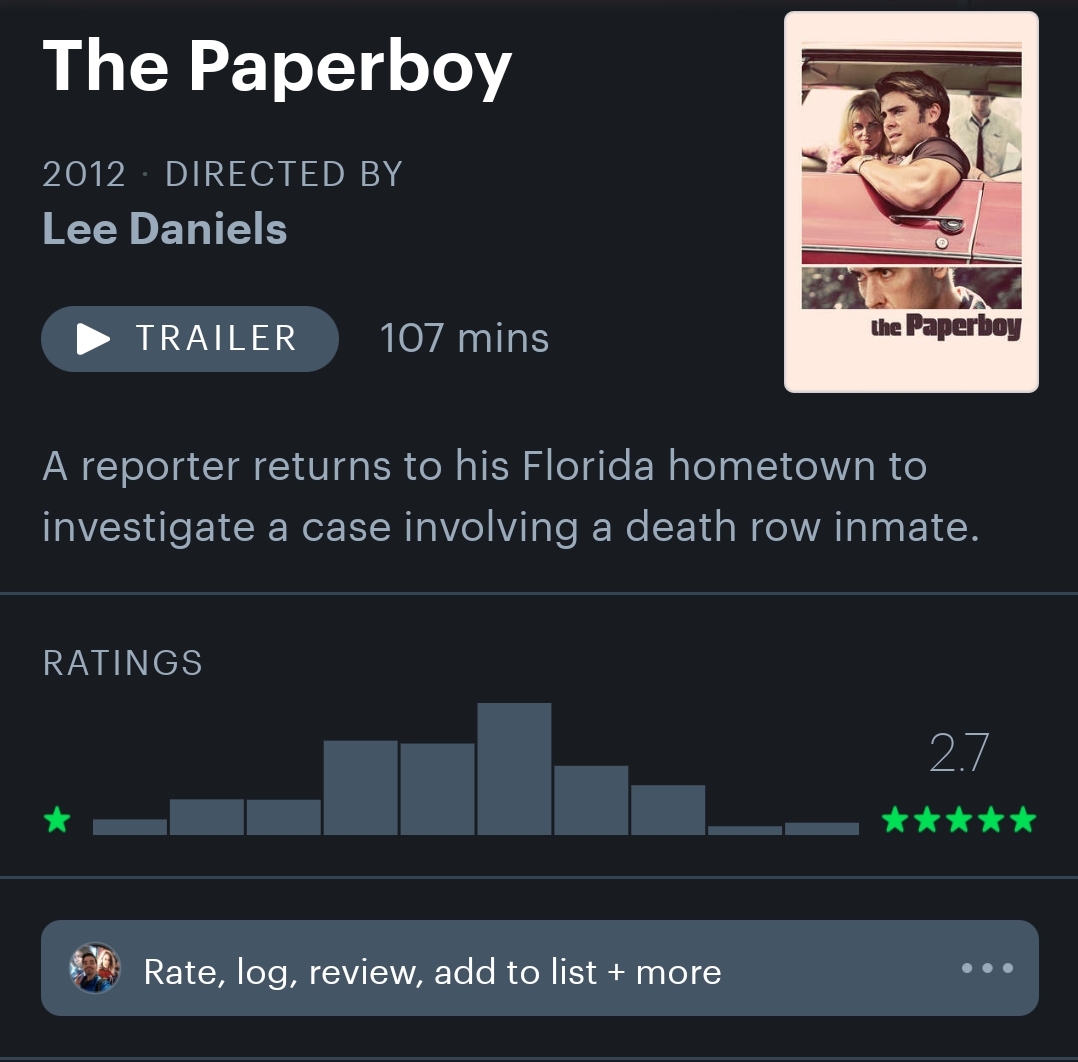Click the single green star beside histogram

click(x=57, y=819)
